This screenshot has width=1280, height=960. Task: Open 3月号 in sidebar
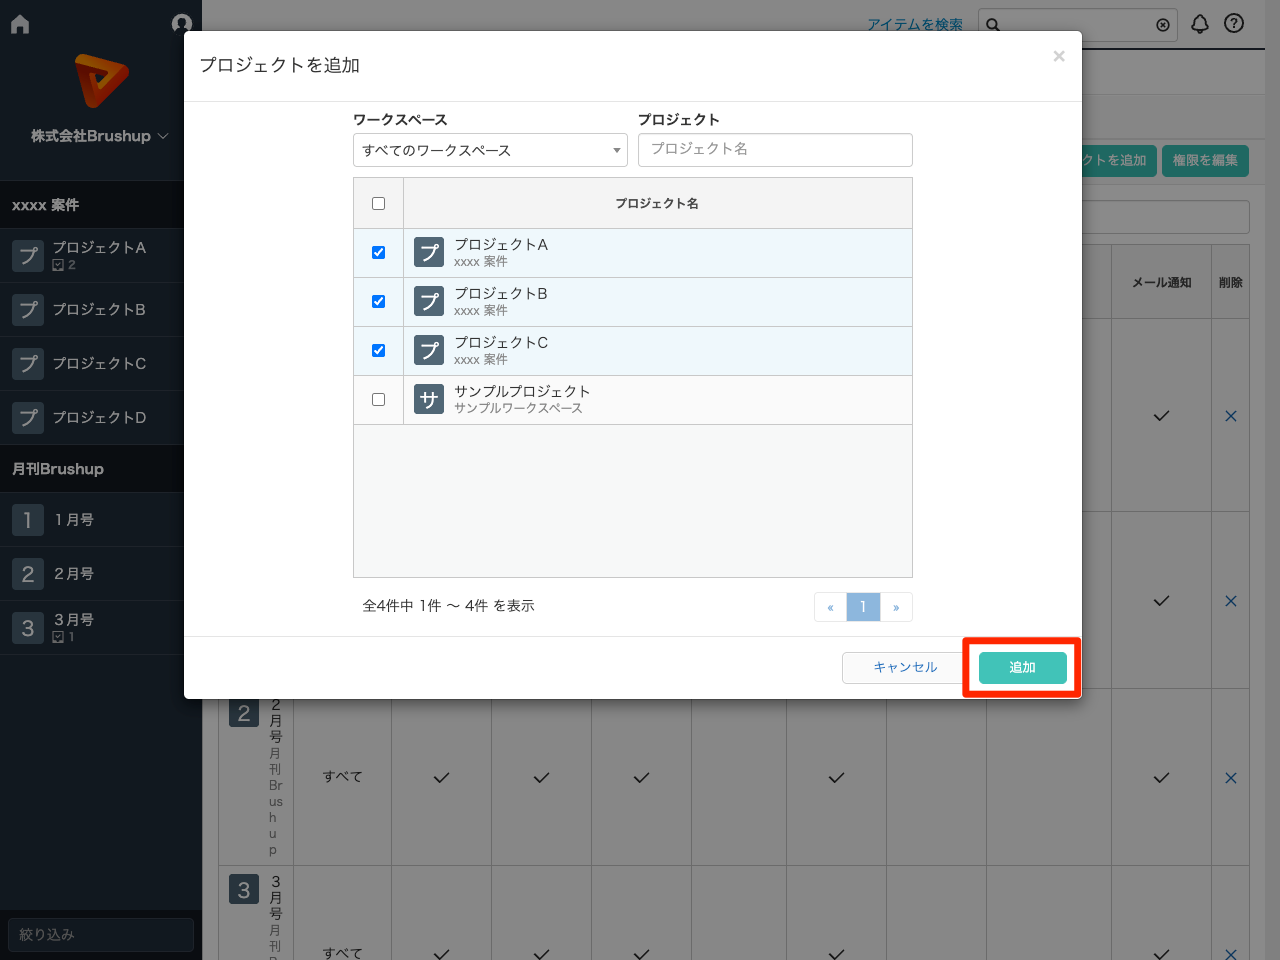pyautogui.click(x=101, y=628)
